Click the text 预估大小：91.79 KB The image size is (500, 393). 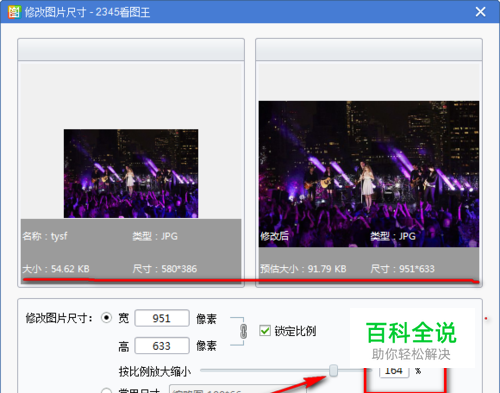click(x=303, y=269)
